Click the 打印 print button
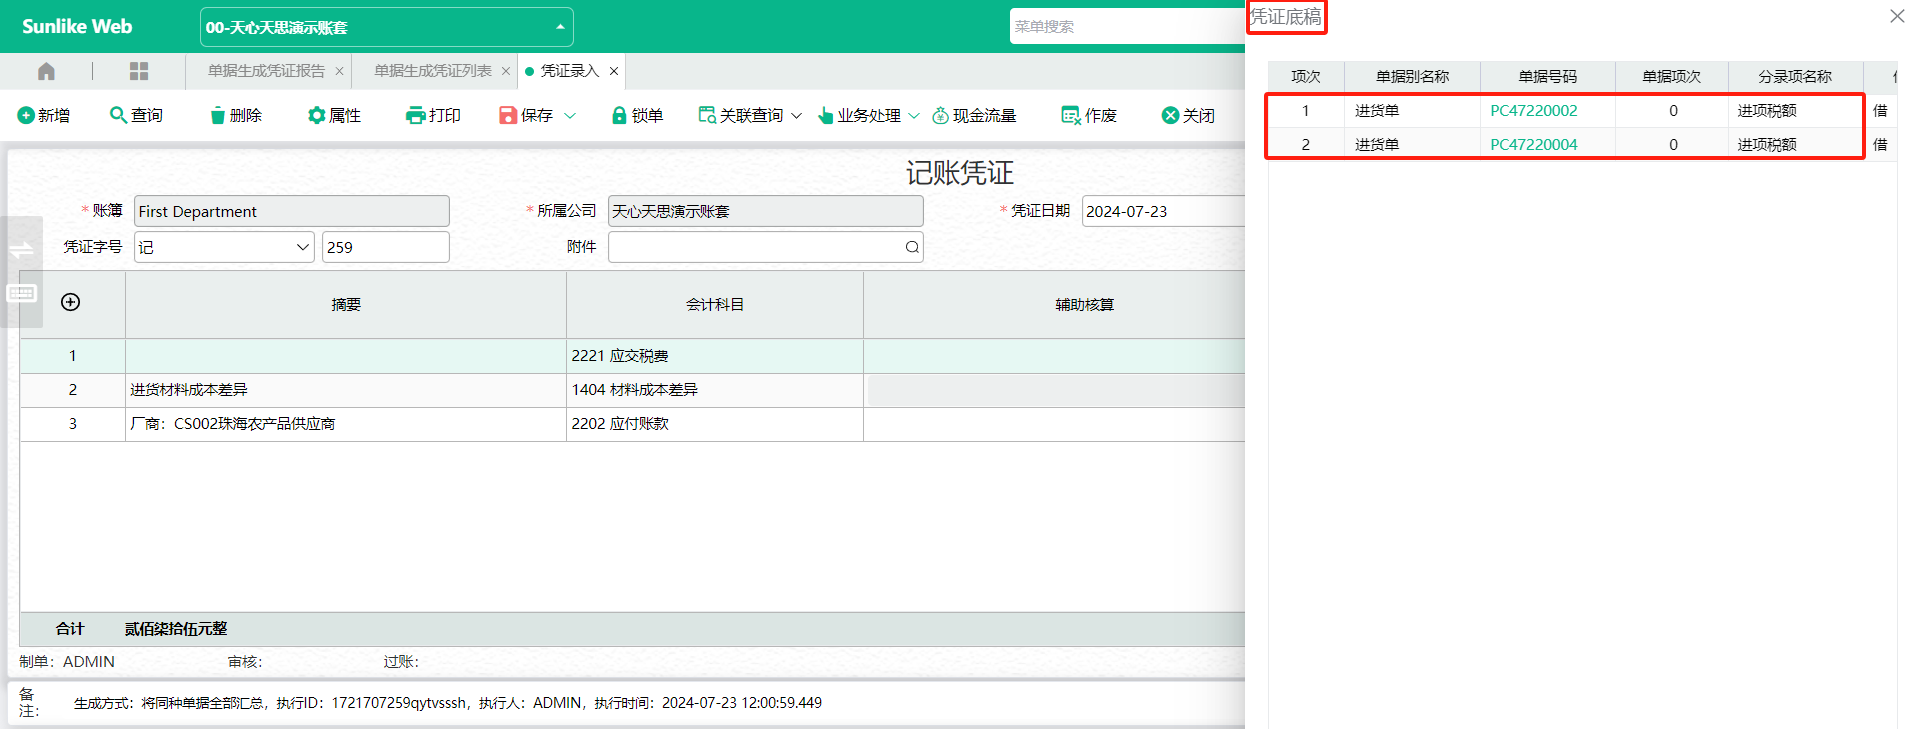The height and width of the screenshot is (729, 1917). (433, 115)
